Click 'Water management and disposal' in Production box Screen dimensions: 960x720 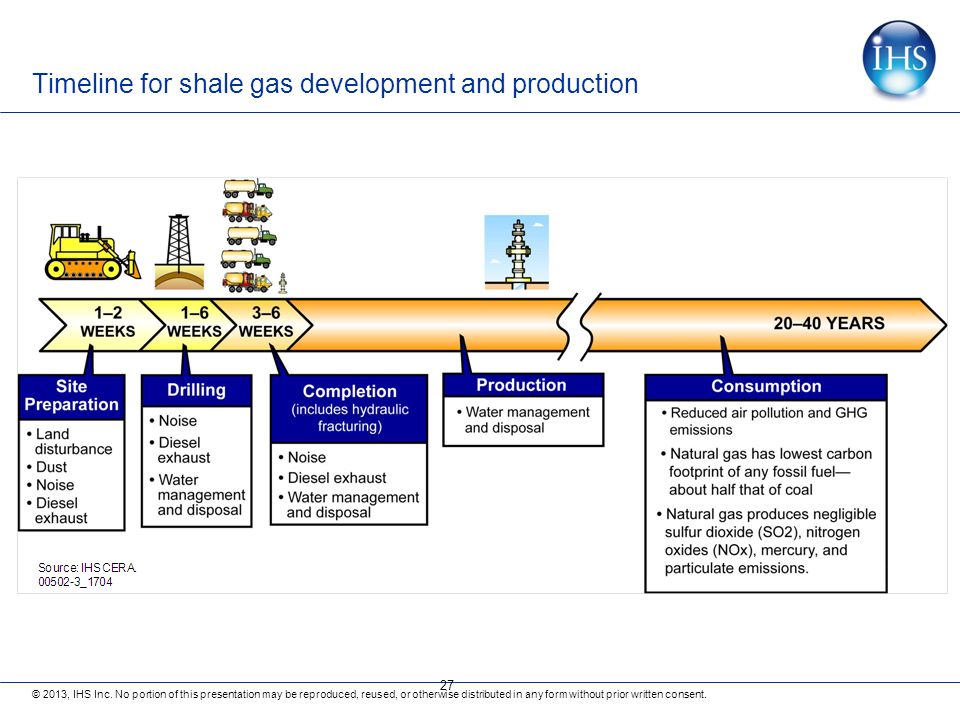click(x=523, y=420)
